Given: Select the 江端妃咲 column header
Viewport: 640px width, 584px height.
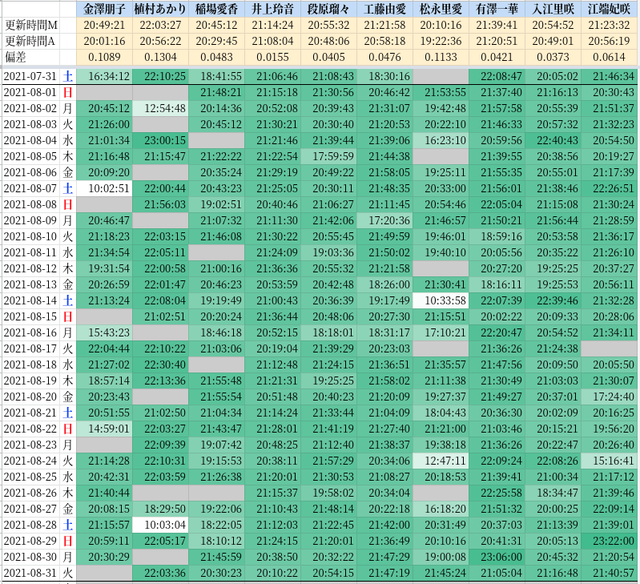Looking at the screenshot, I should [609, 9].
